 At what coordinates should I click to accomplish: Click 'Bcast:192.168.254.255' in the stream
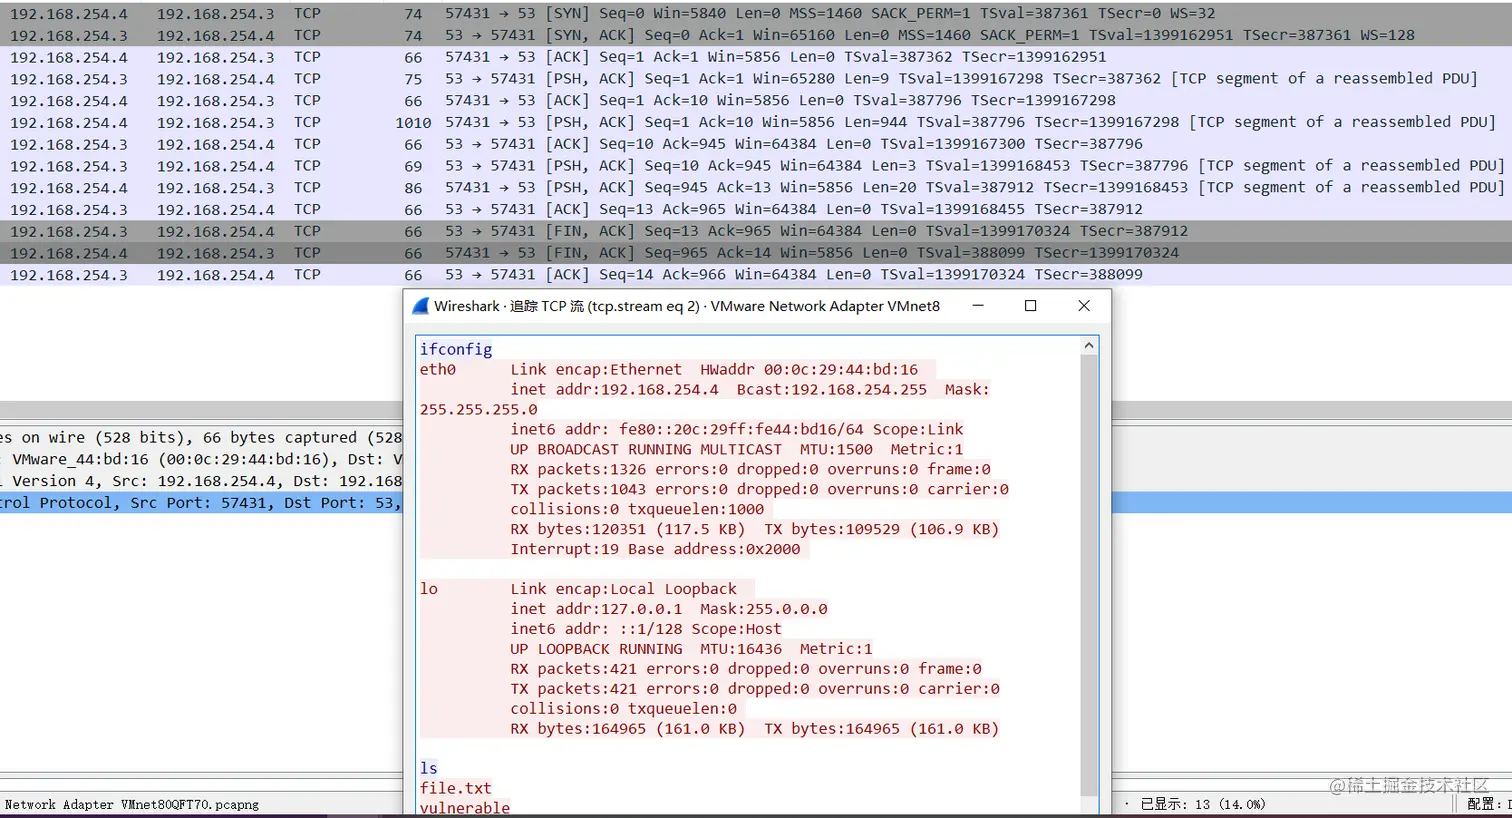click(832, 389)
